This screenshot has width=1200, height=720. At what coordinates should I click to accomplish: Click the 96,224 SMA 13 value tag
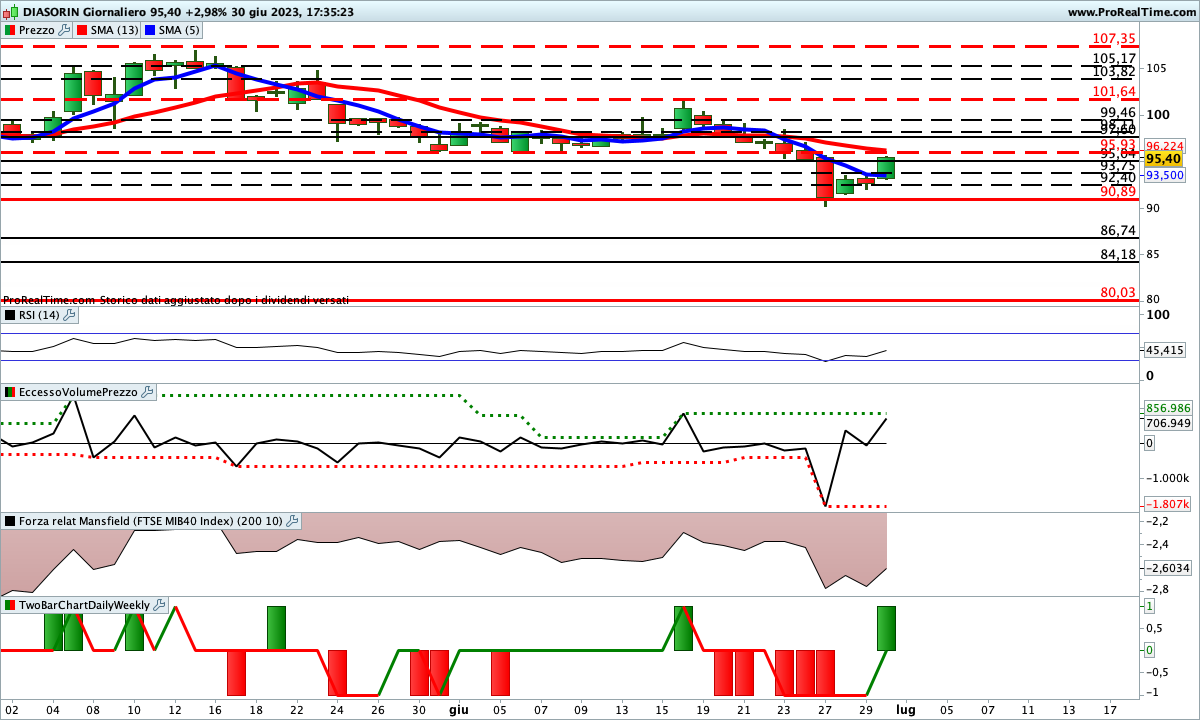coord(1165,145)
